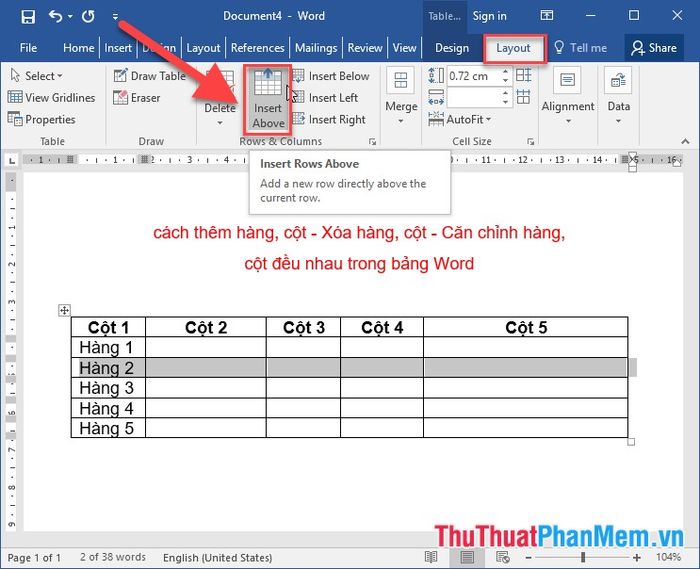The height and width of the screenshot is (569, 700).
Task: Activate the Eraser tool
Action: (x=137, y=97)
